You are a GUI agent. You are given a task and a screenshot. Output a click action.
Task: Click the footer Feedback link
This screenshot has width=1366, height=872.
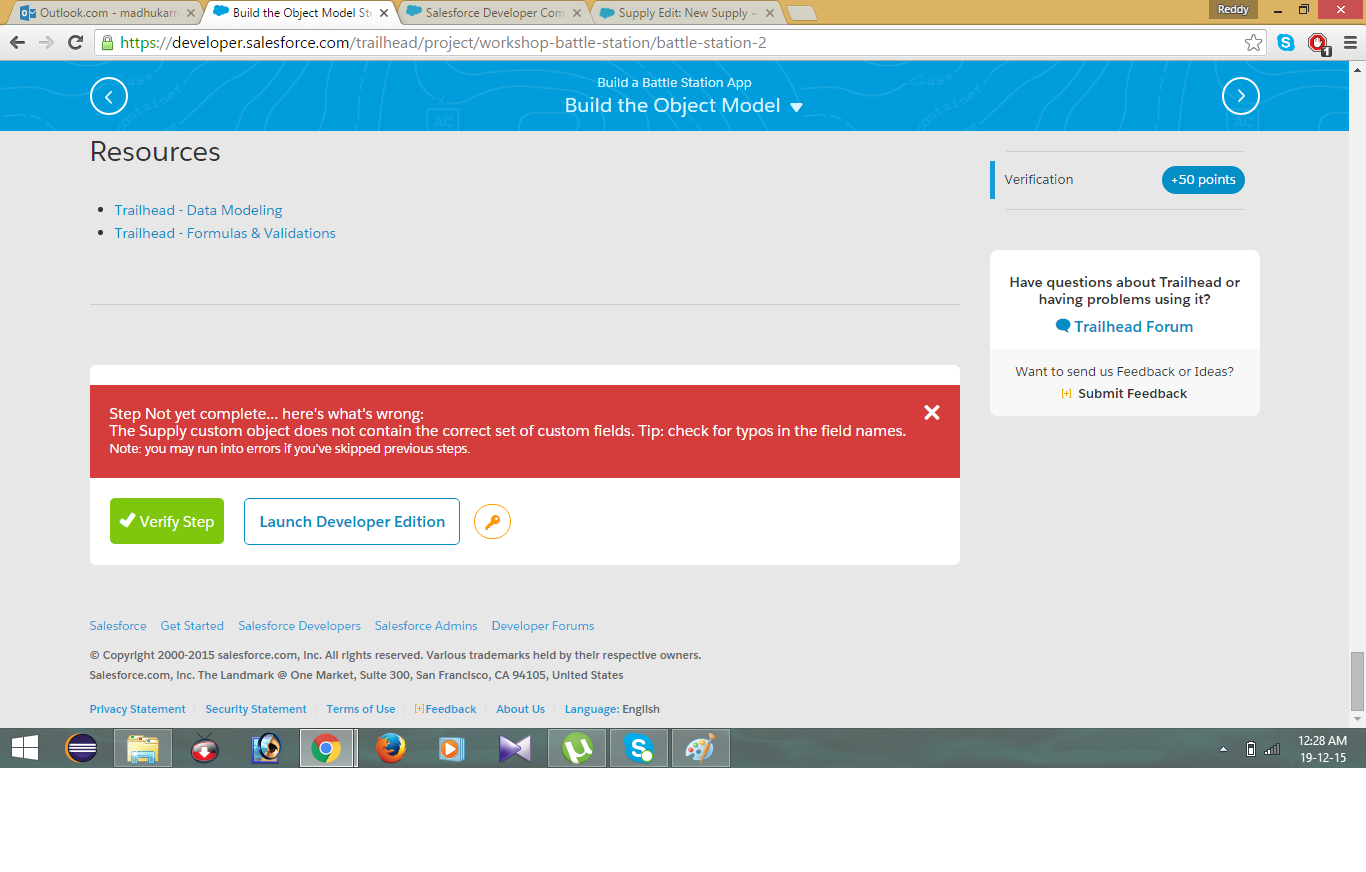pyautogui.click(x=446, y=709)
